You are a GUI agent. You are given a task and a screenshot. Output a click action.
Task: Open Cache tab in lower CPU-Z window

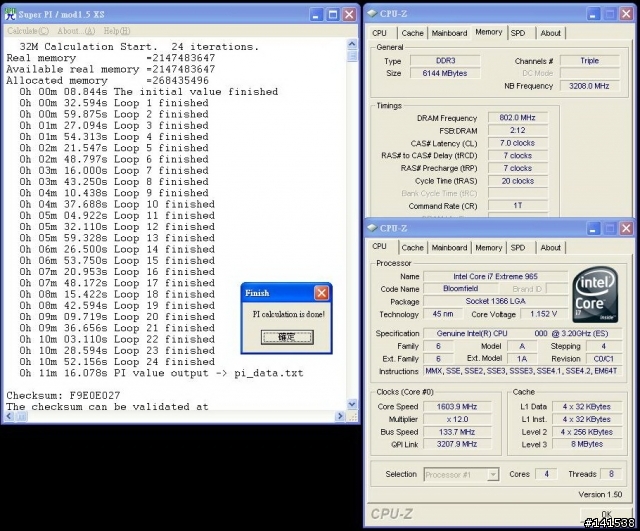tap(412, 248)
